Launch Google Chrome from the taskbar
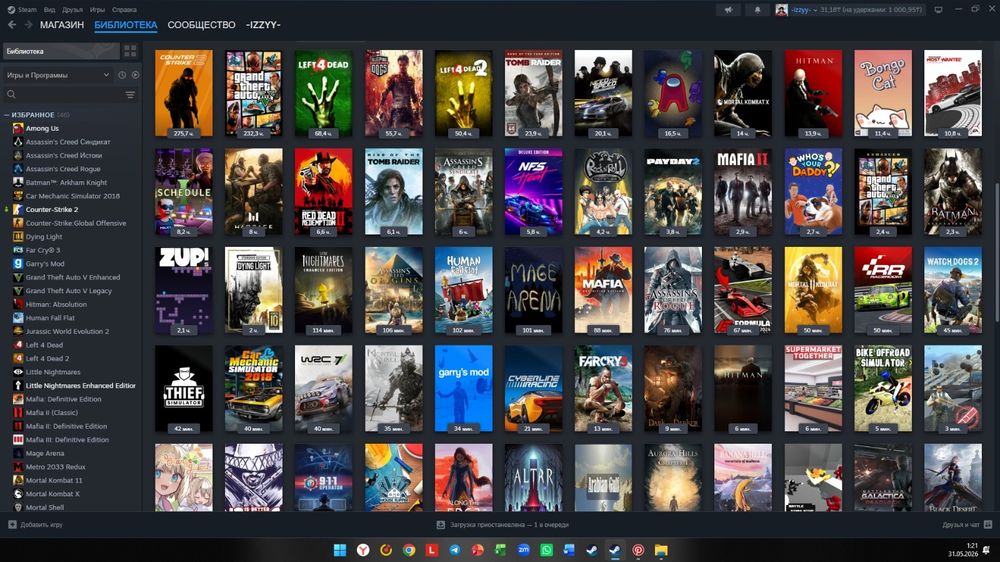The image size is (1000, 562). tap(409, 550)
